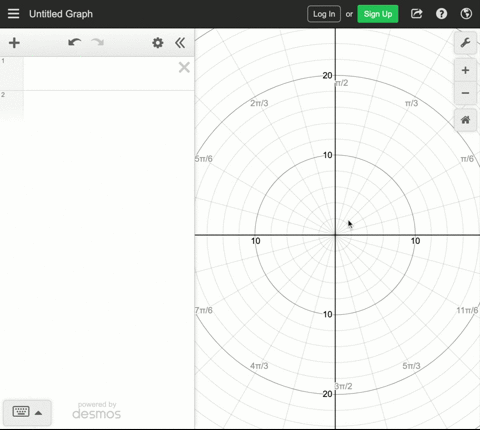Open the hamburger menu
Screen dimensions: 480x430
click(x=13, y=14)
